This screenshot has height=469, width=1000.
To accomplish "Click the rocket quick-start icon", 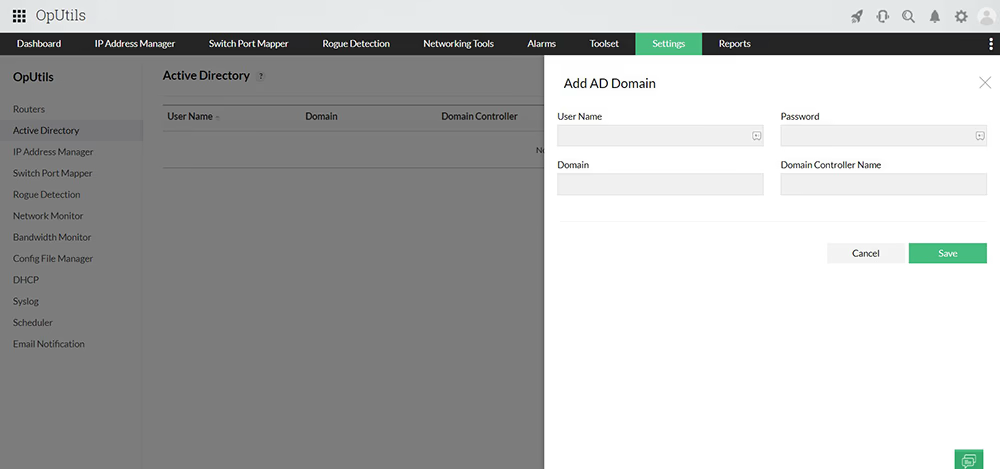I will 857,17.
